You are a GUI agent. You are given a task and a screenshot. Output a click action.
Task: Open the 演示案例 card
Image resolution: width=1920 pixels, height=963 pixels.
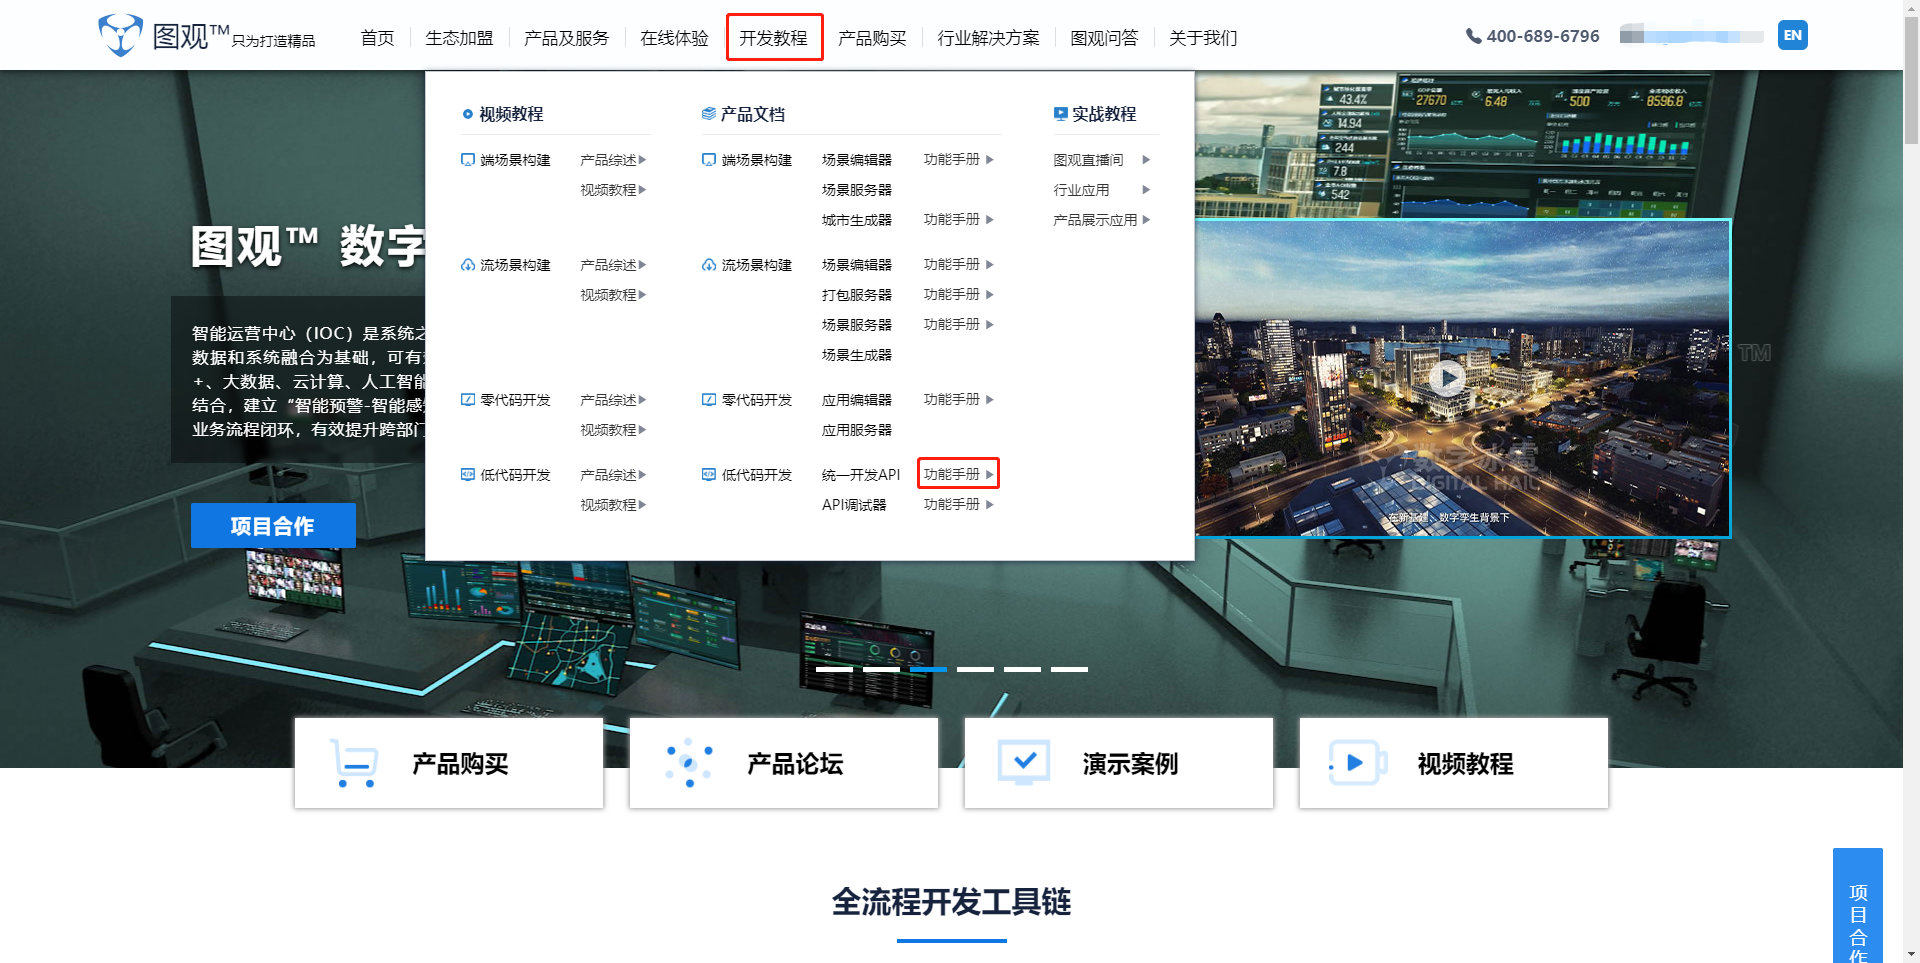tap(1119, 763)
